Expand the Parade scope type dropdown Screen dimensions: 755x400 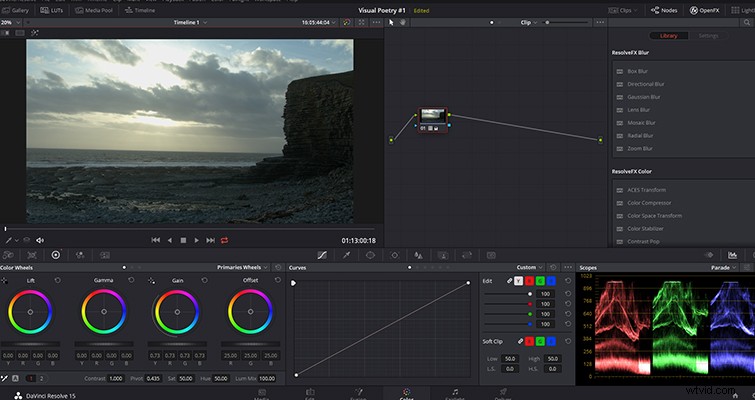click(x=724, y=267)
